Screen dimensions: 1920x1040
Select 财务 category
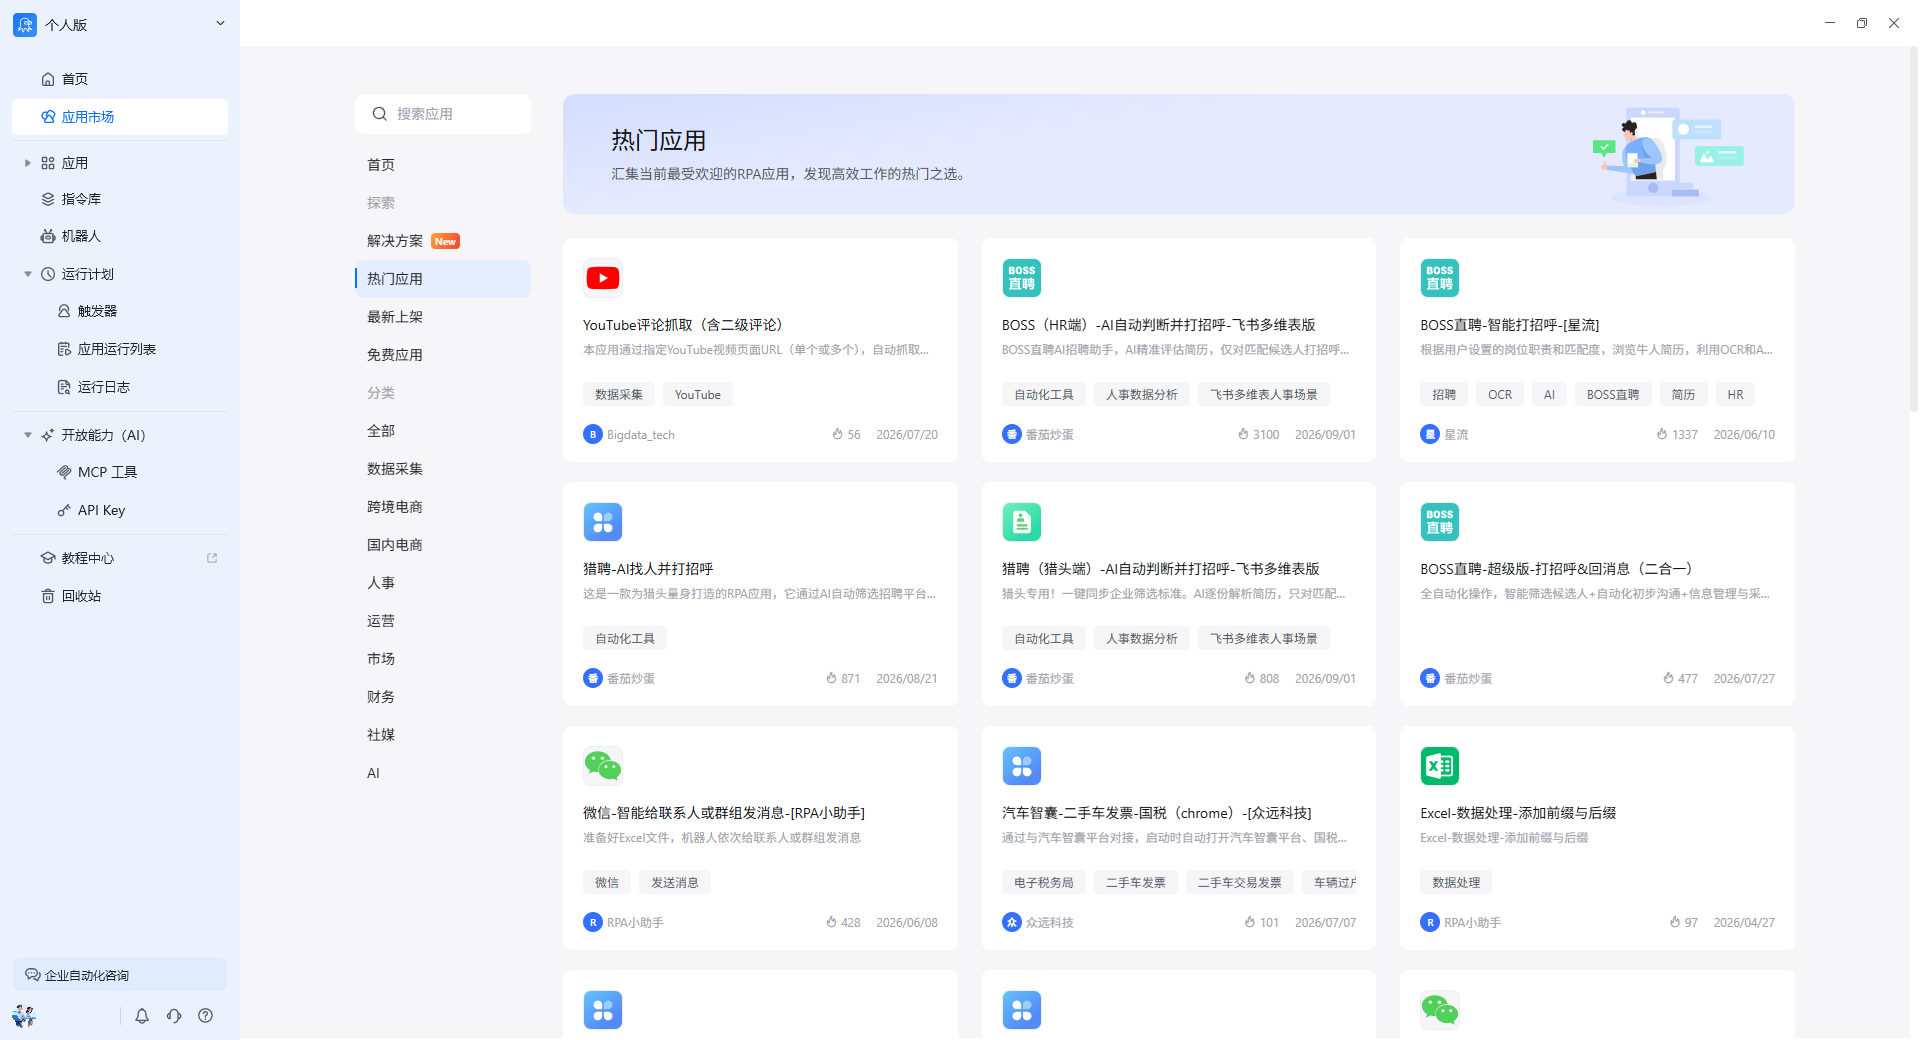coord(443,697)
